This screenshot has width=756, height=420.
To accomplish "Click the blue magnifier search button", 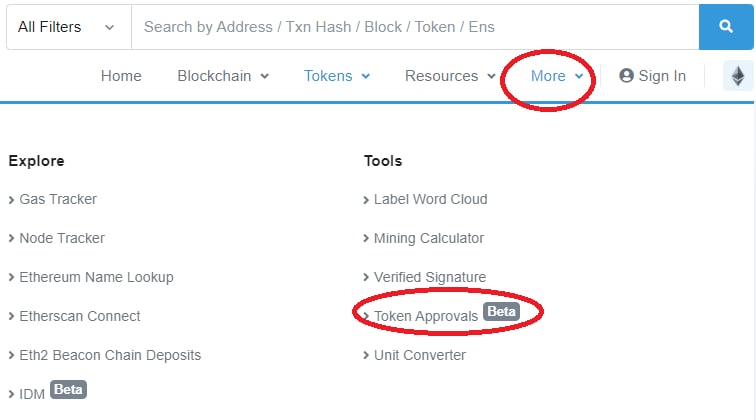I will point(726,27).
